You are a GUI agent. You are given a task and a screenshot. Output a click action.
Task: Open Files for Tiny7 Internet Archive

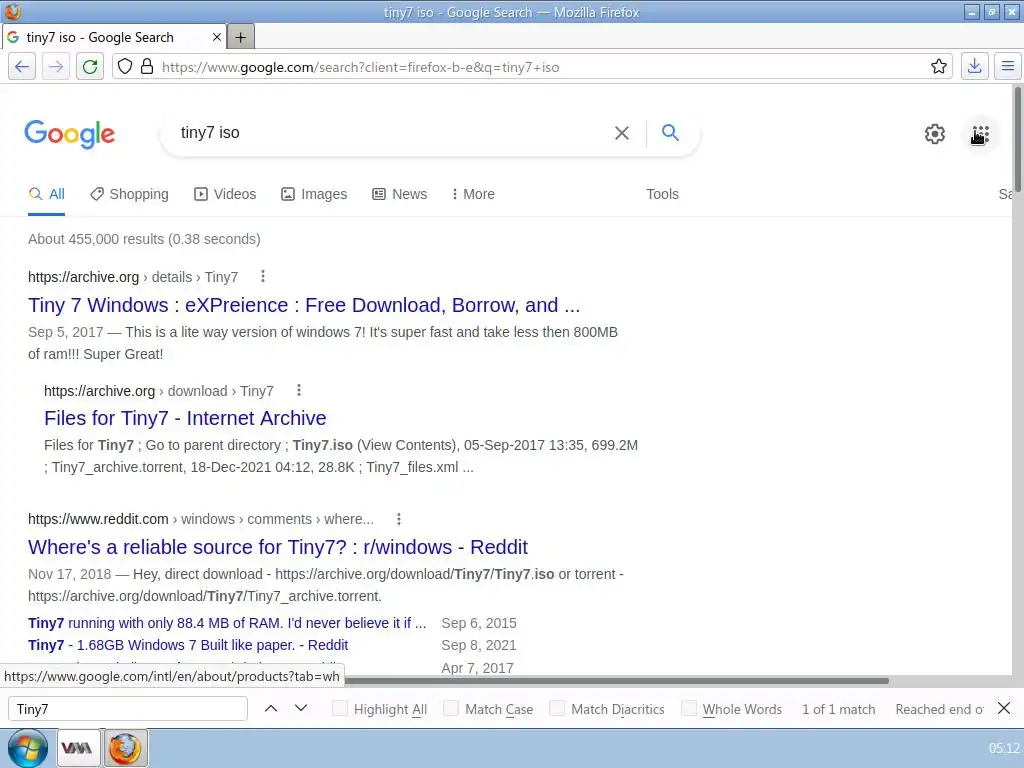(x=185, y=418)
